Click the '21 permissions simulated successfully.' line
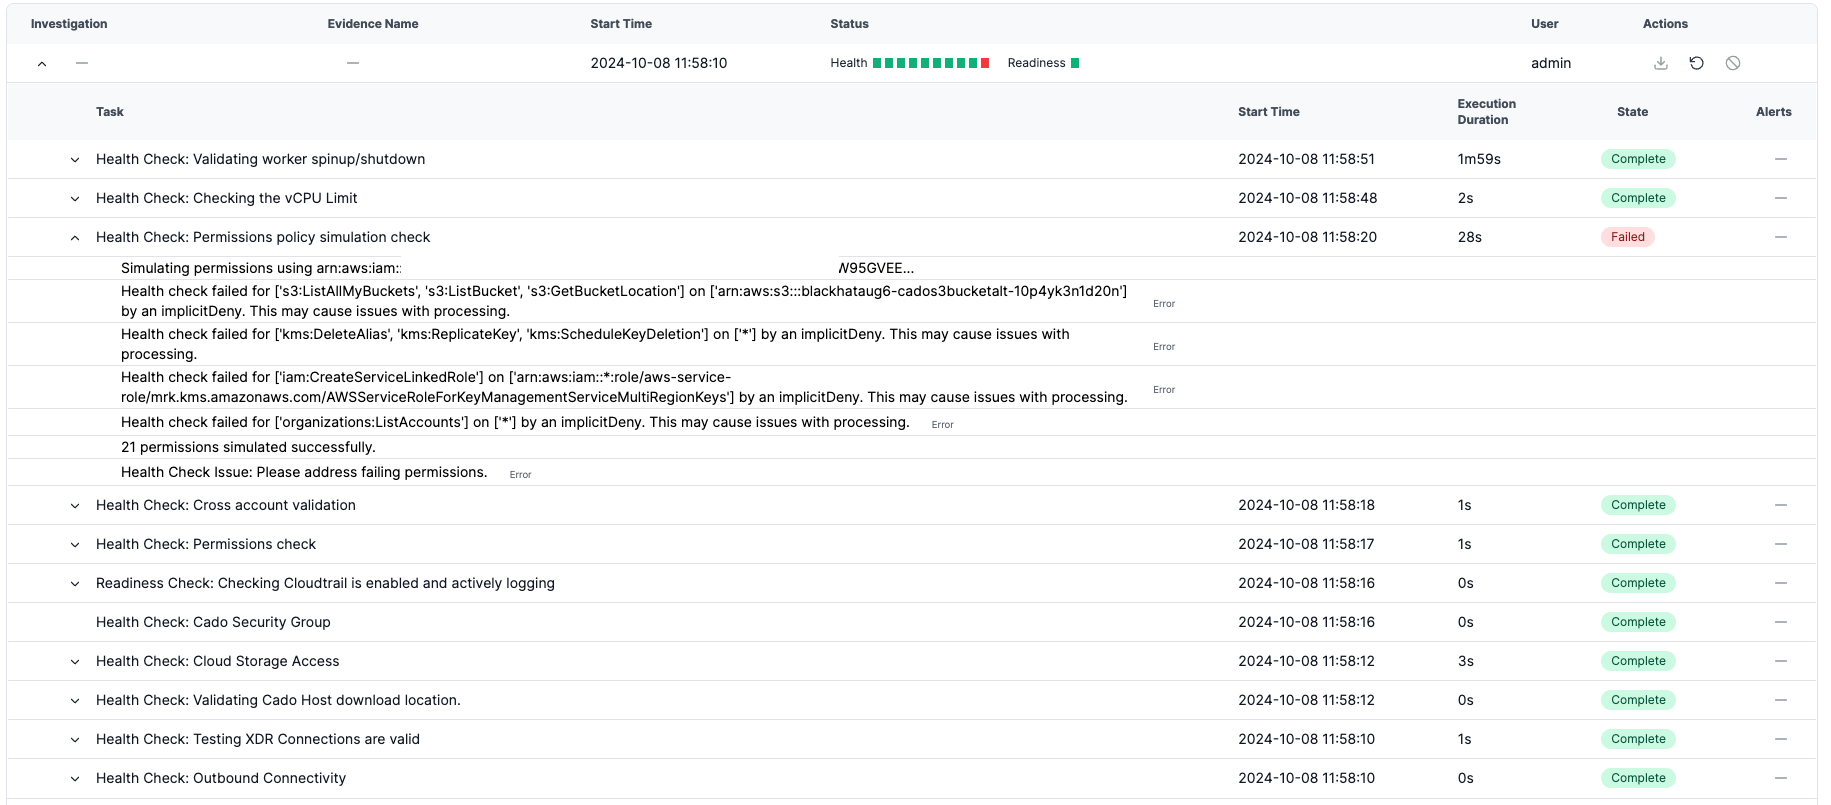This screenshot has height=805, width=1831. pyautogui.click(x=248, y=447)
